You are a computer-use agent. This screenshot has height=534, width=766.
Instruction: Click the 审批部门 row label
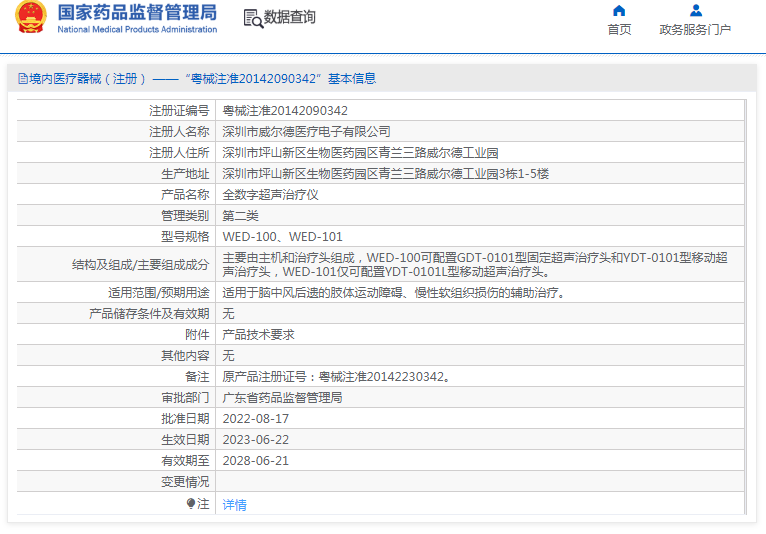coord(185,398)
